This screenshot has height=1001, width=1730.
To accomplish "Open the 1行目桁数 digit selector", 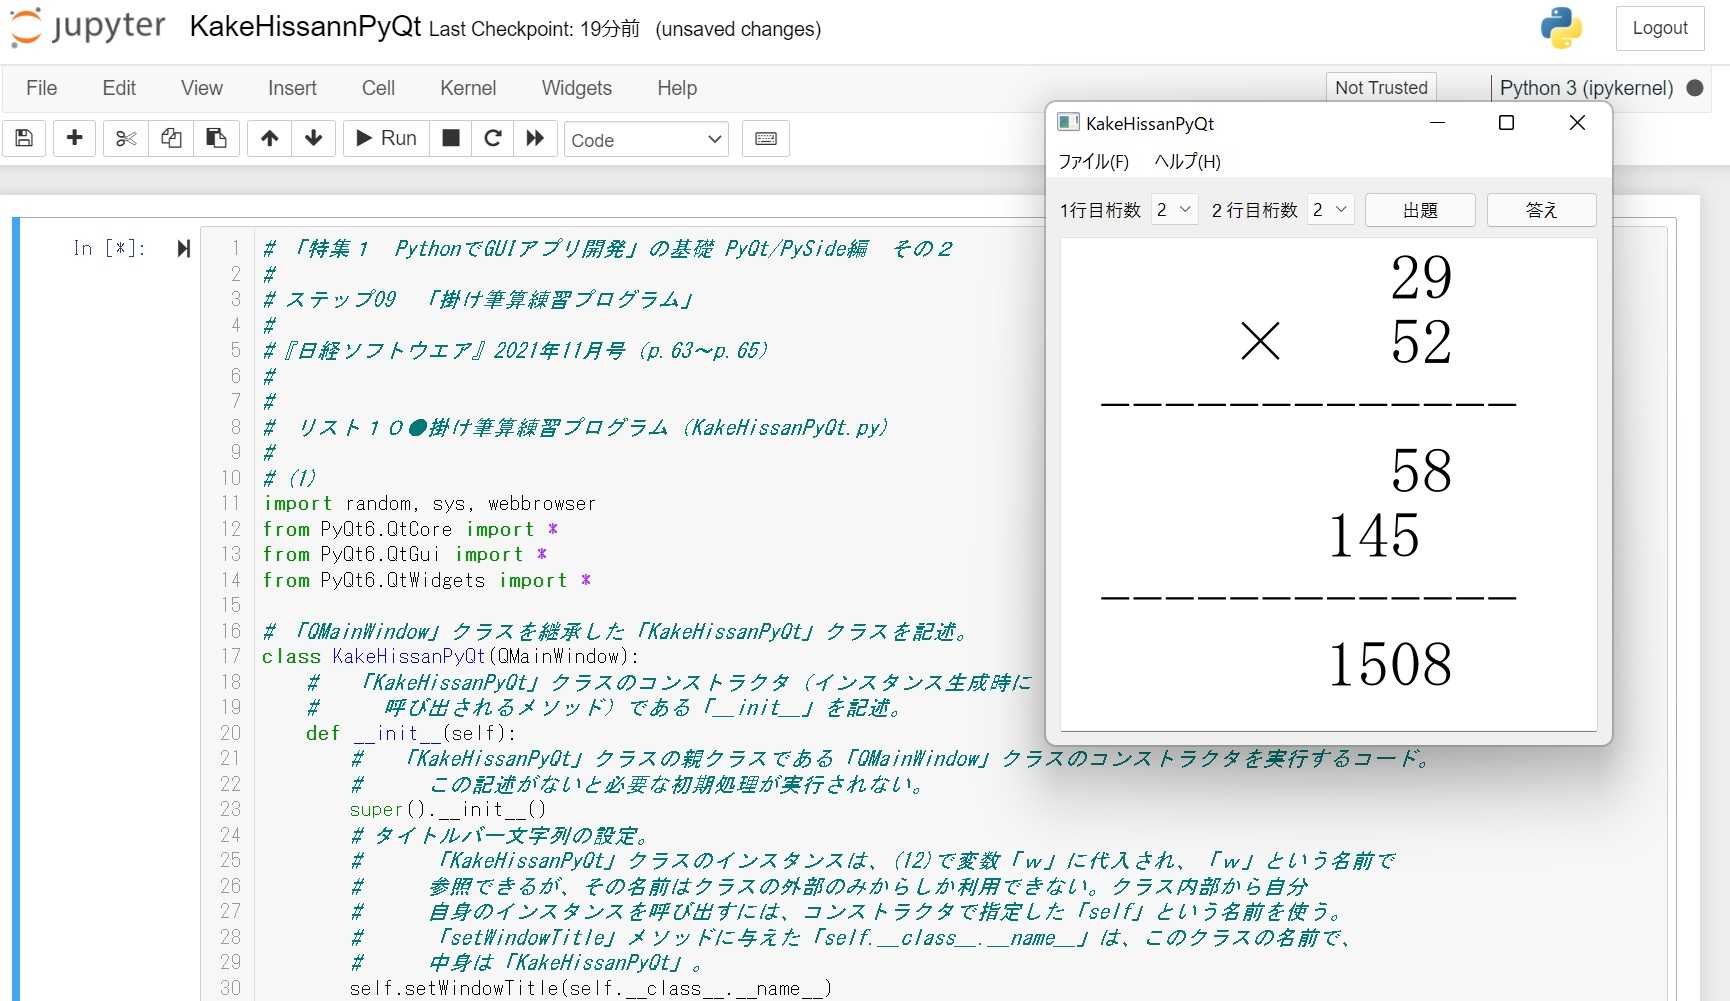I will coord(1172,209).
